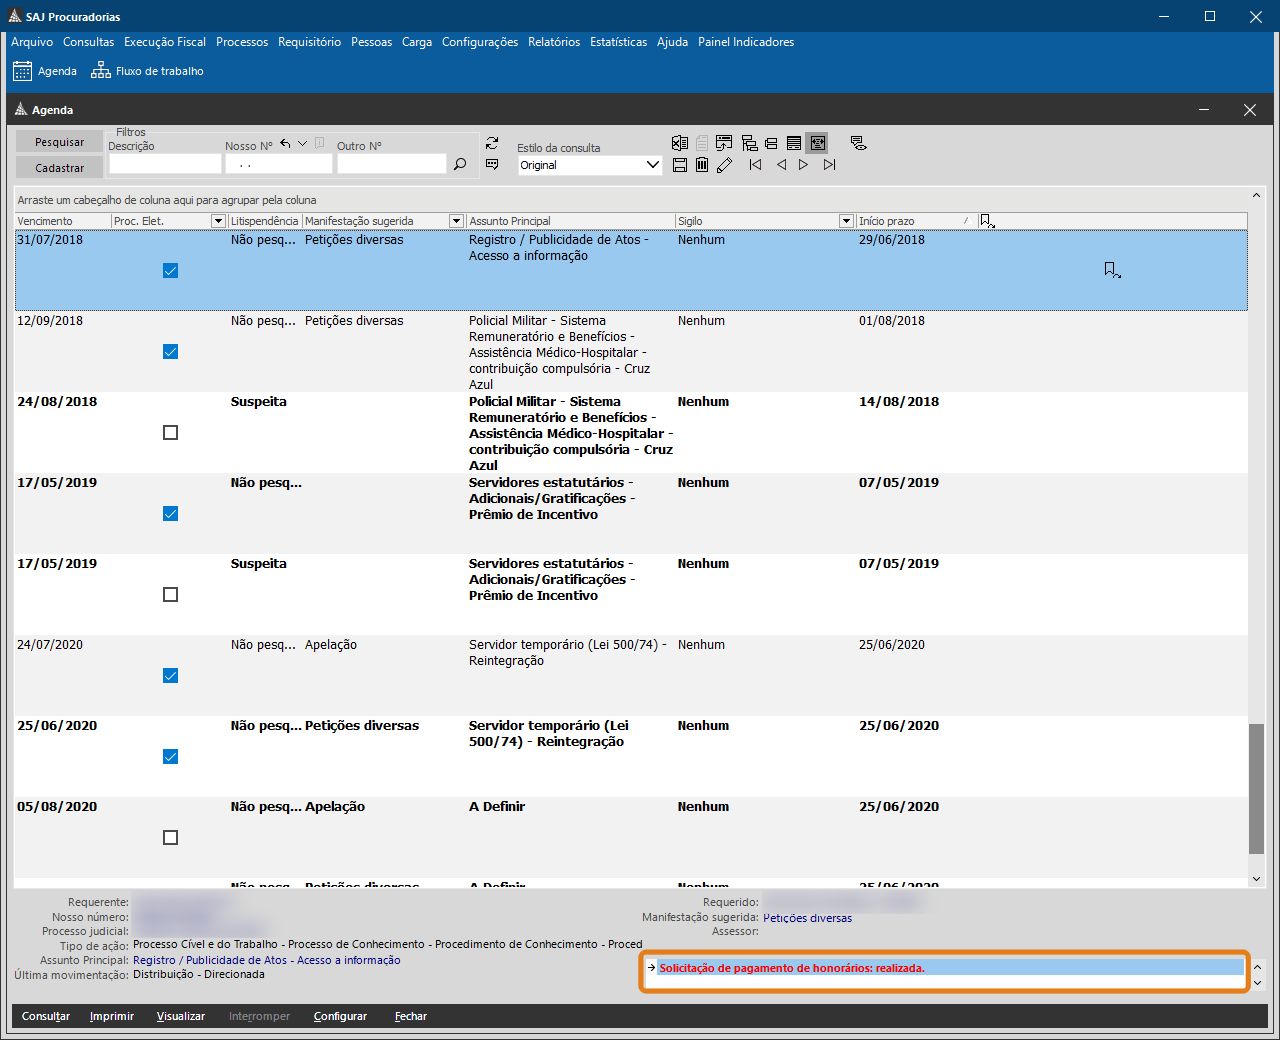Click the grid scrollbar down arrow

[x=1257, y=879]
